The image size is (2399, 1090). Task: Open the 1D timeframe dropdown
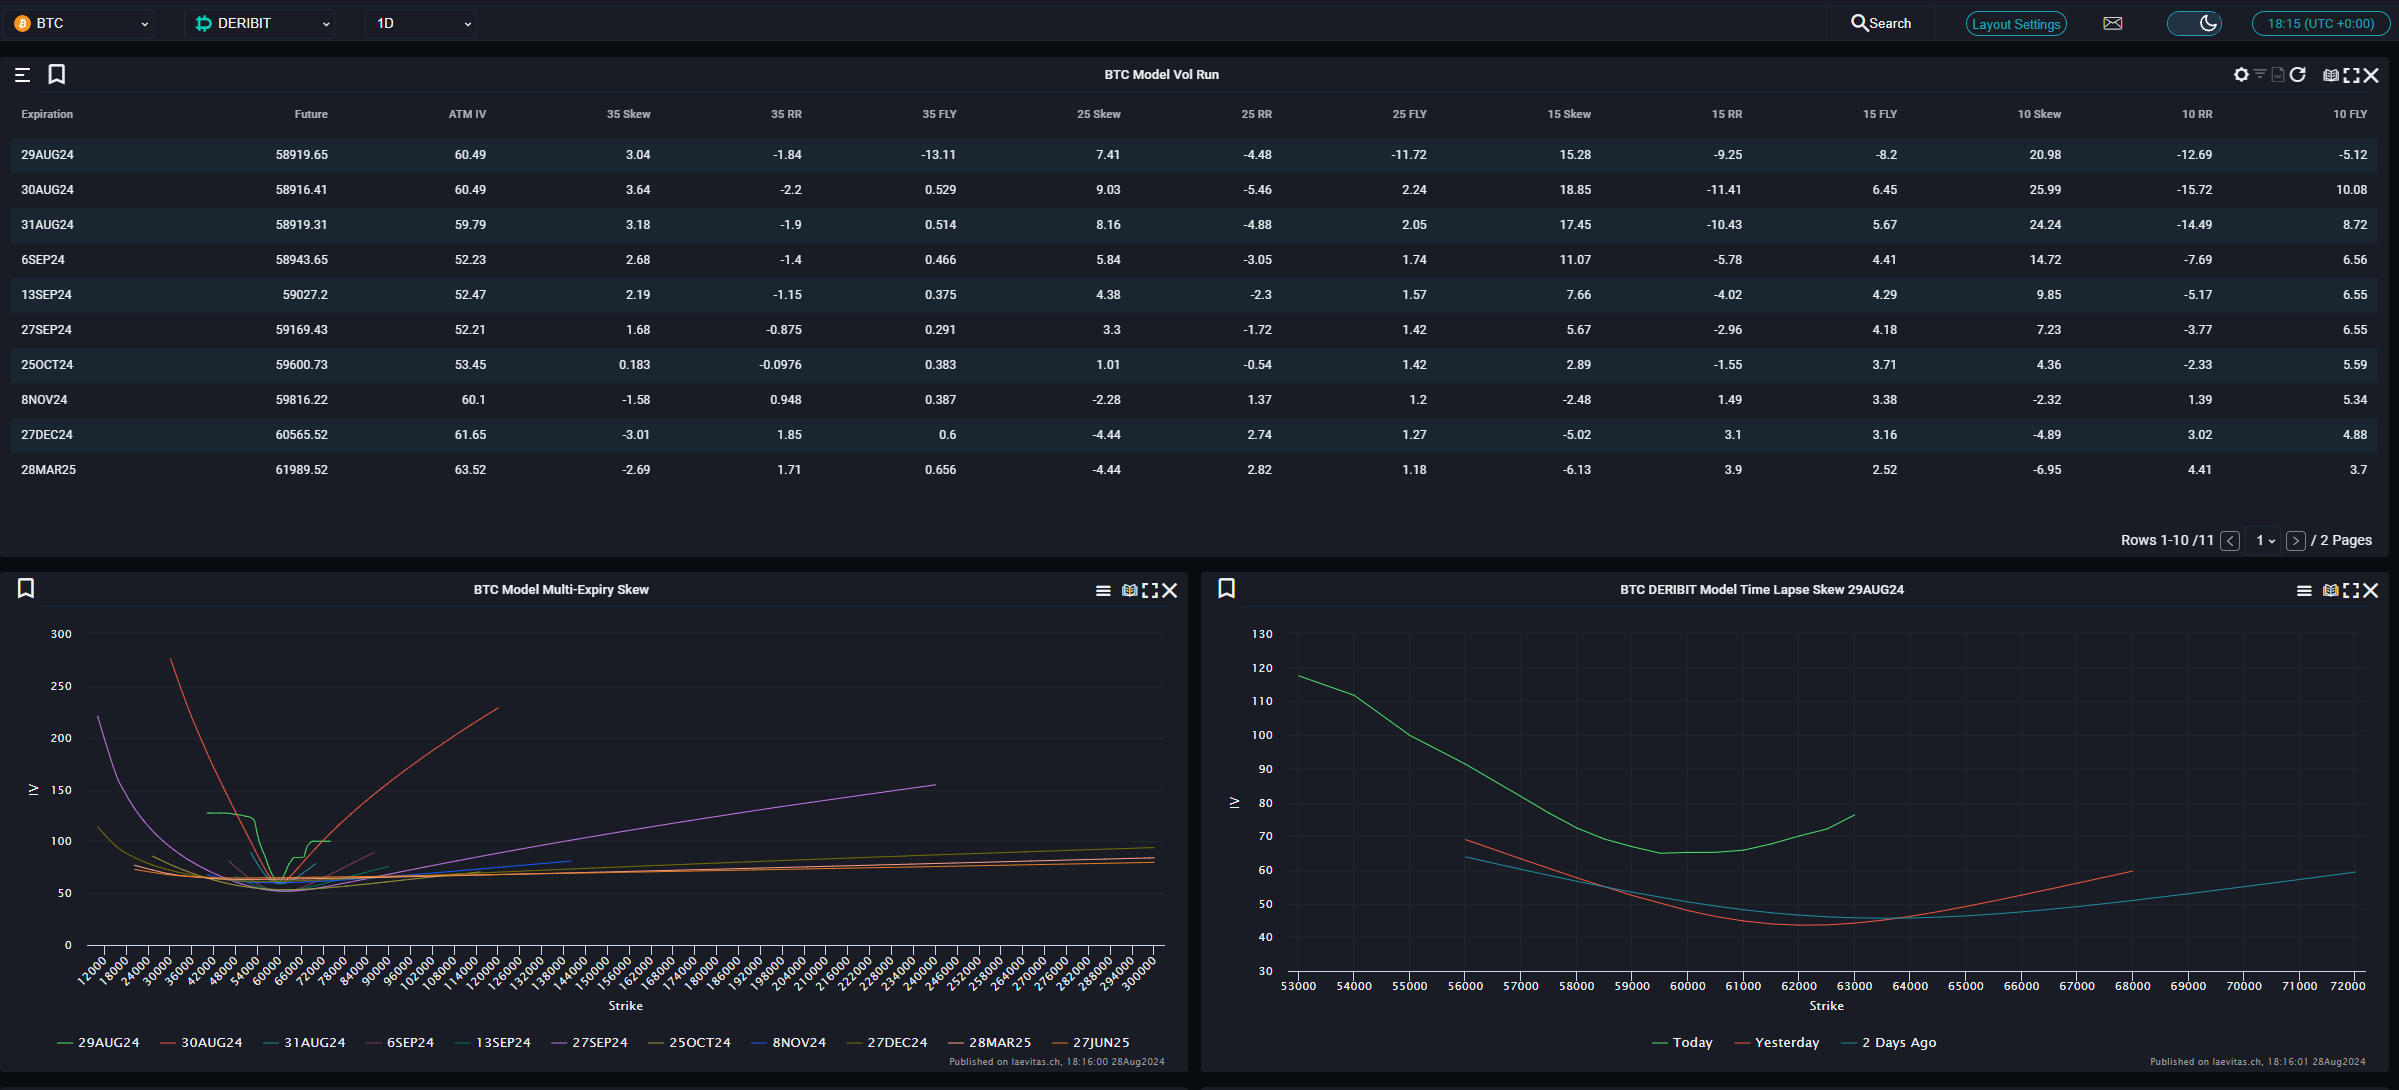click(421, 23)
